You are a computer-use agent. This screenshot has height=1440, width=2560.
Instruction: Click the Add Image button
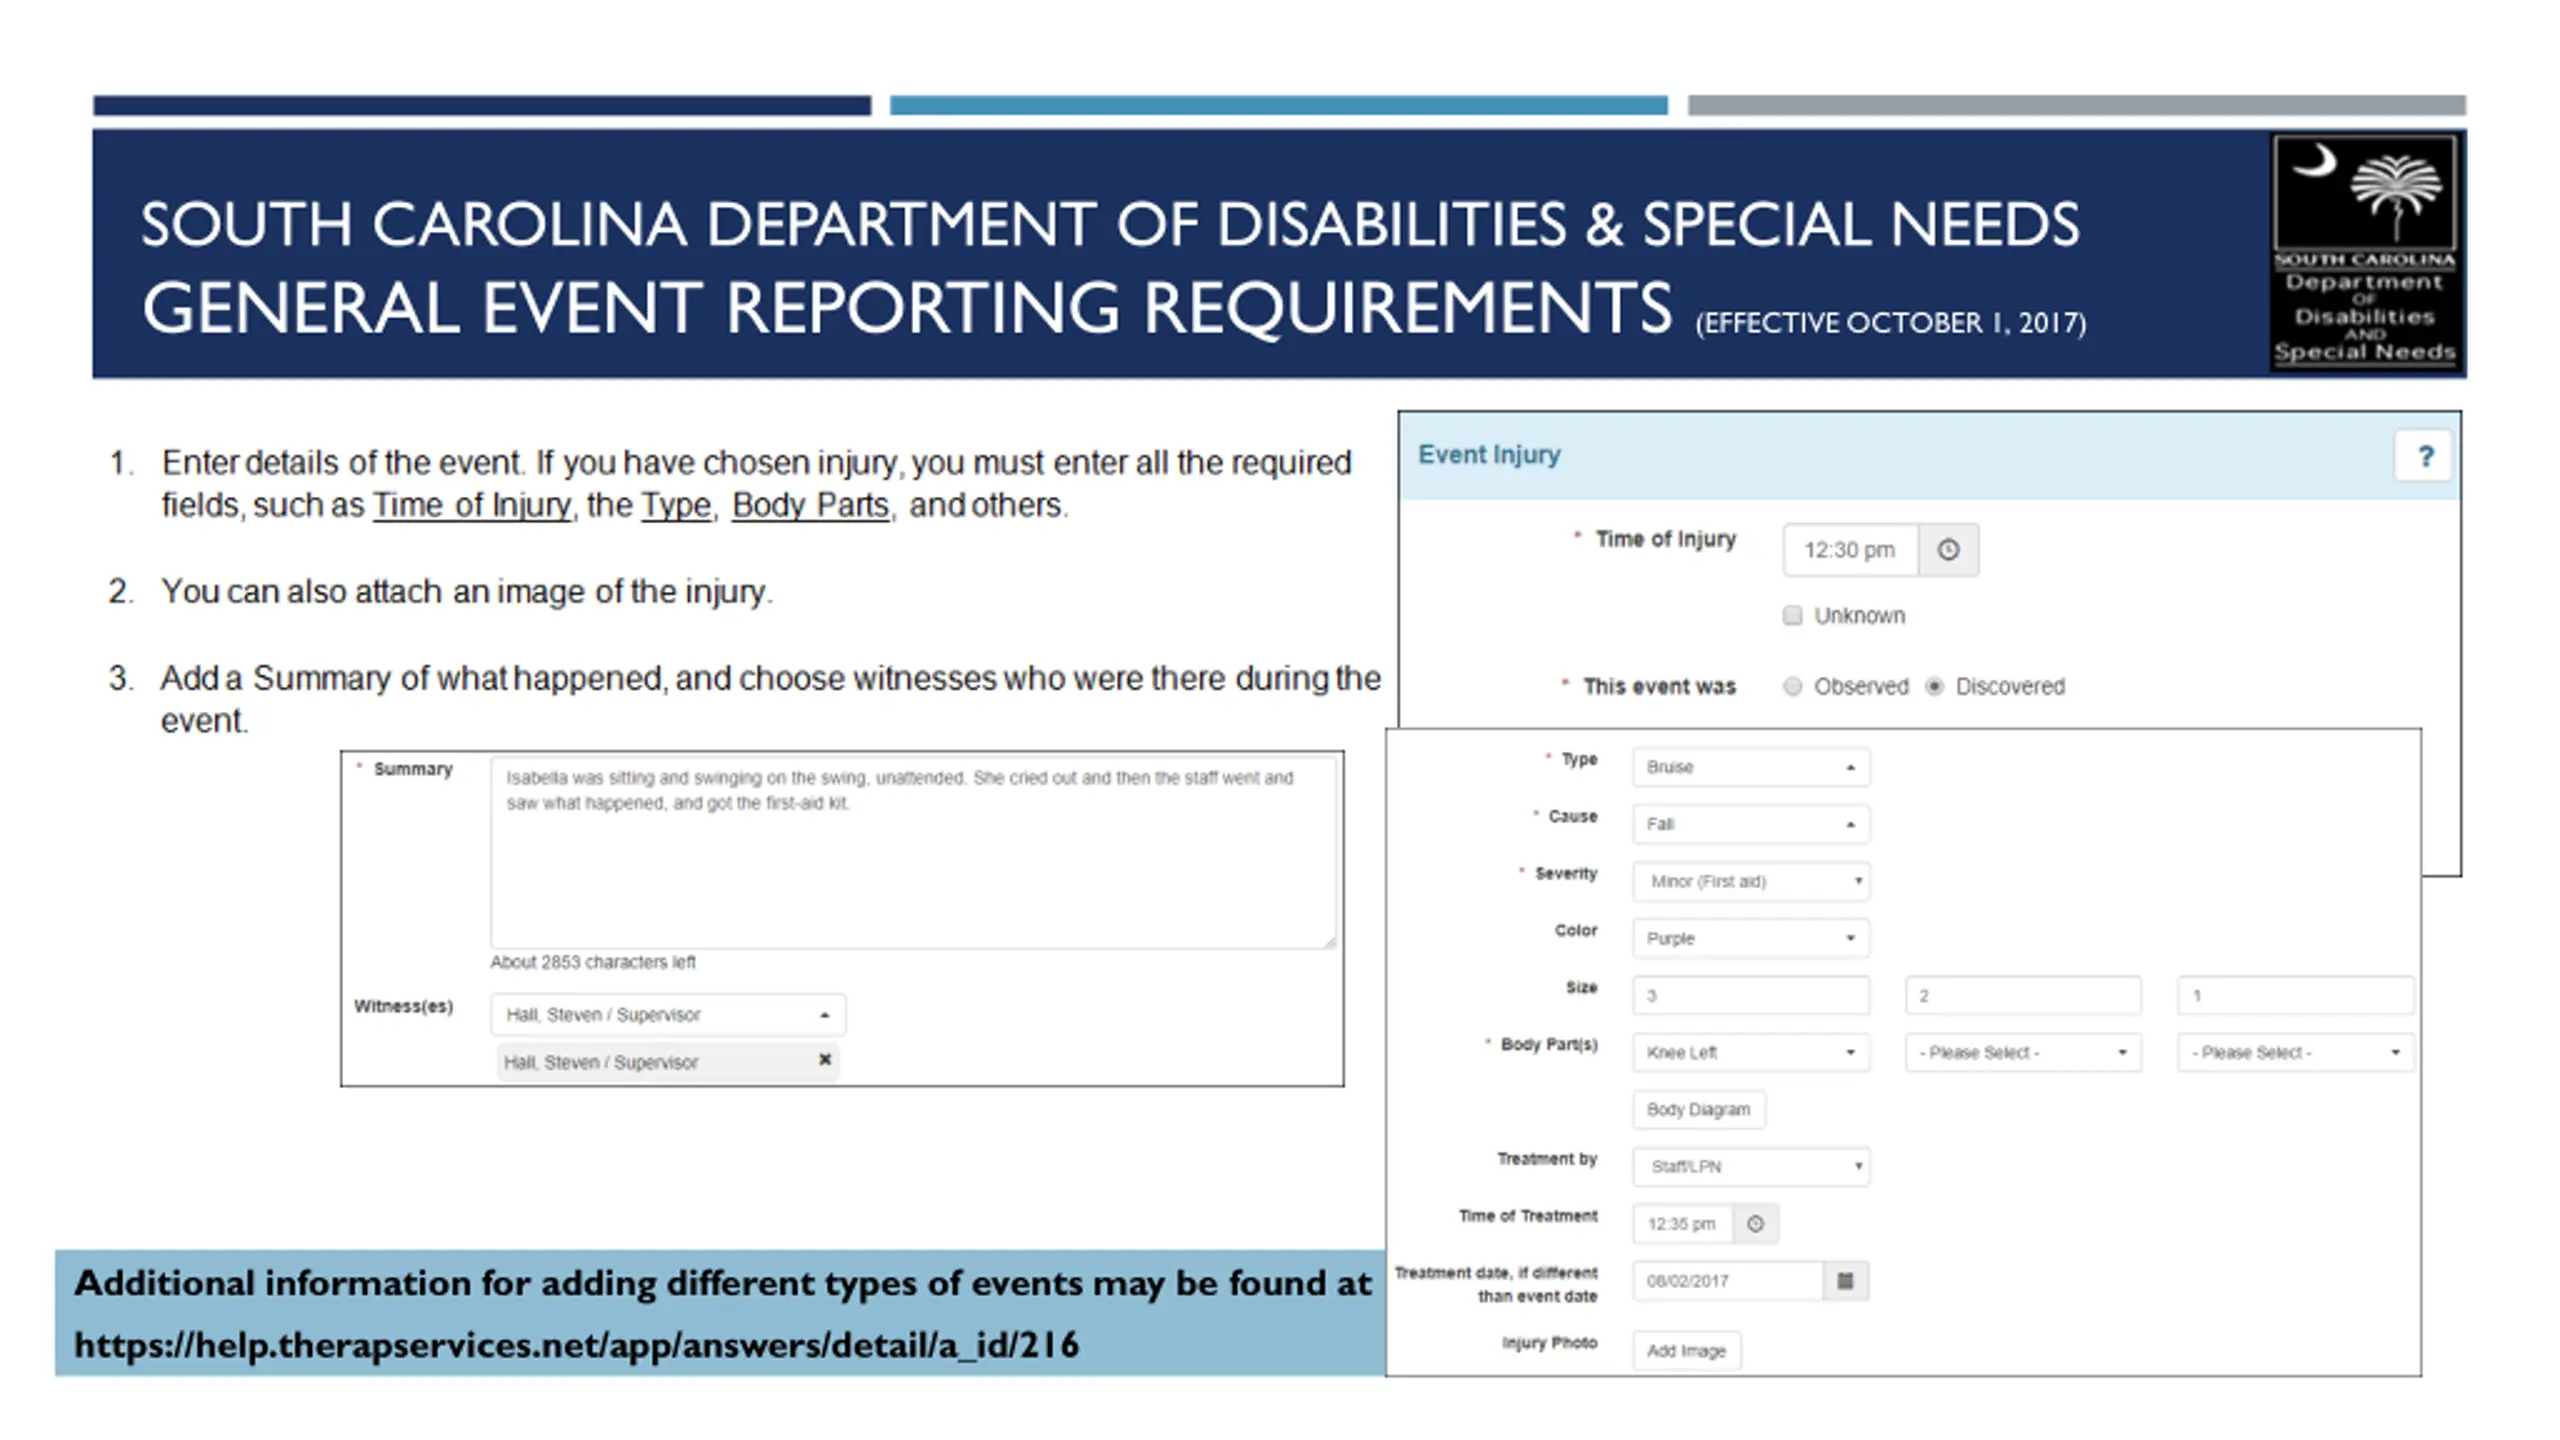(1686, 1351)
